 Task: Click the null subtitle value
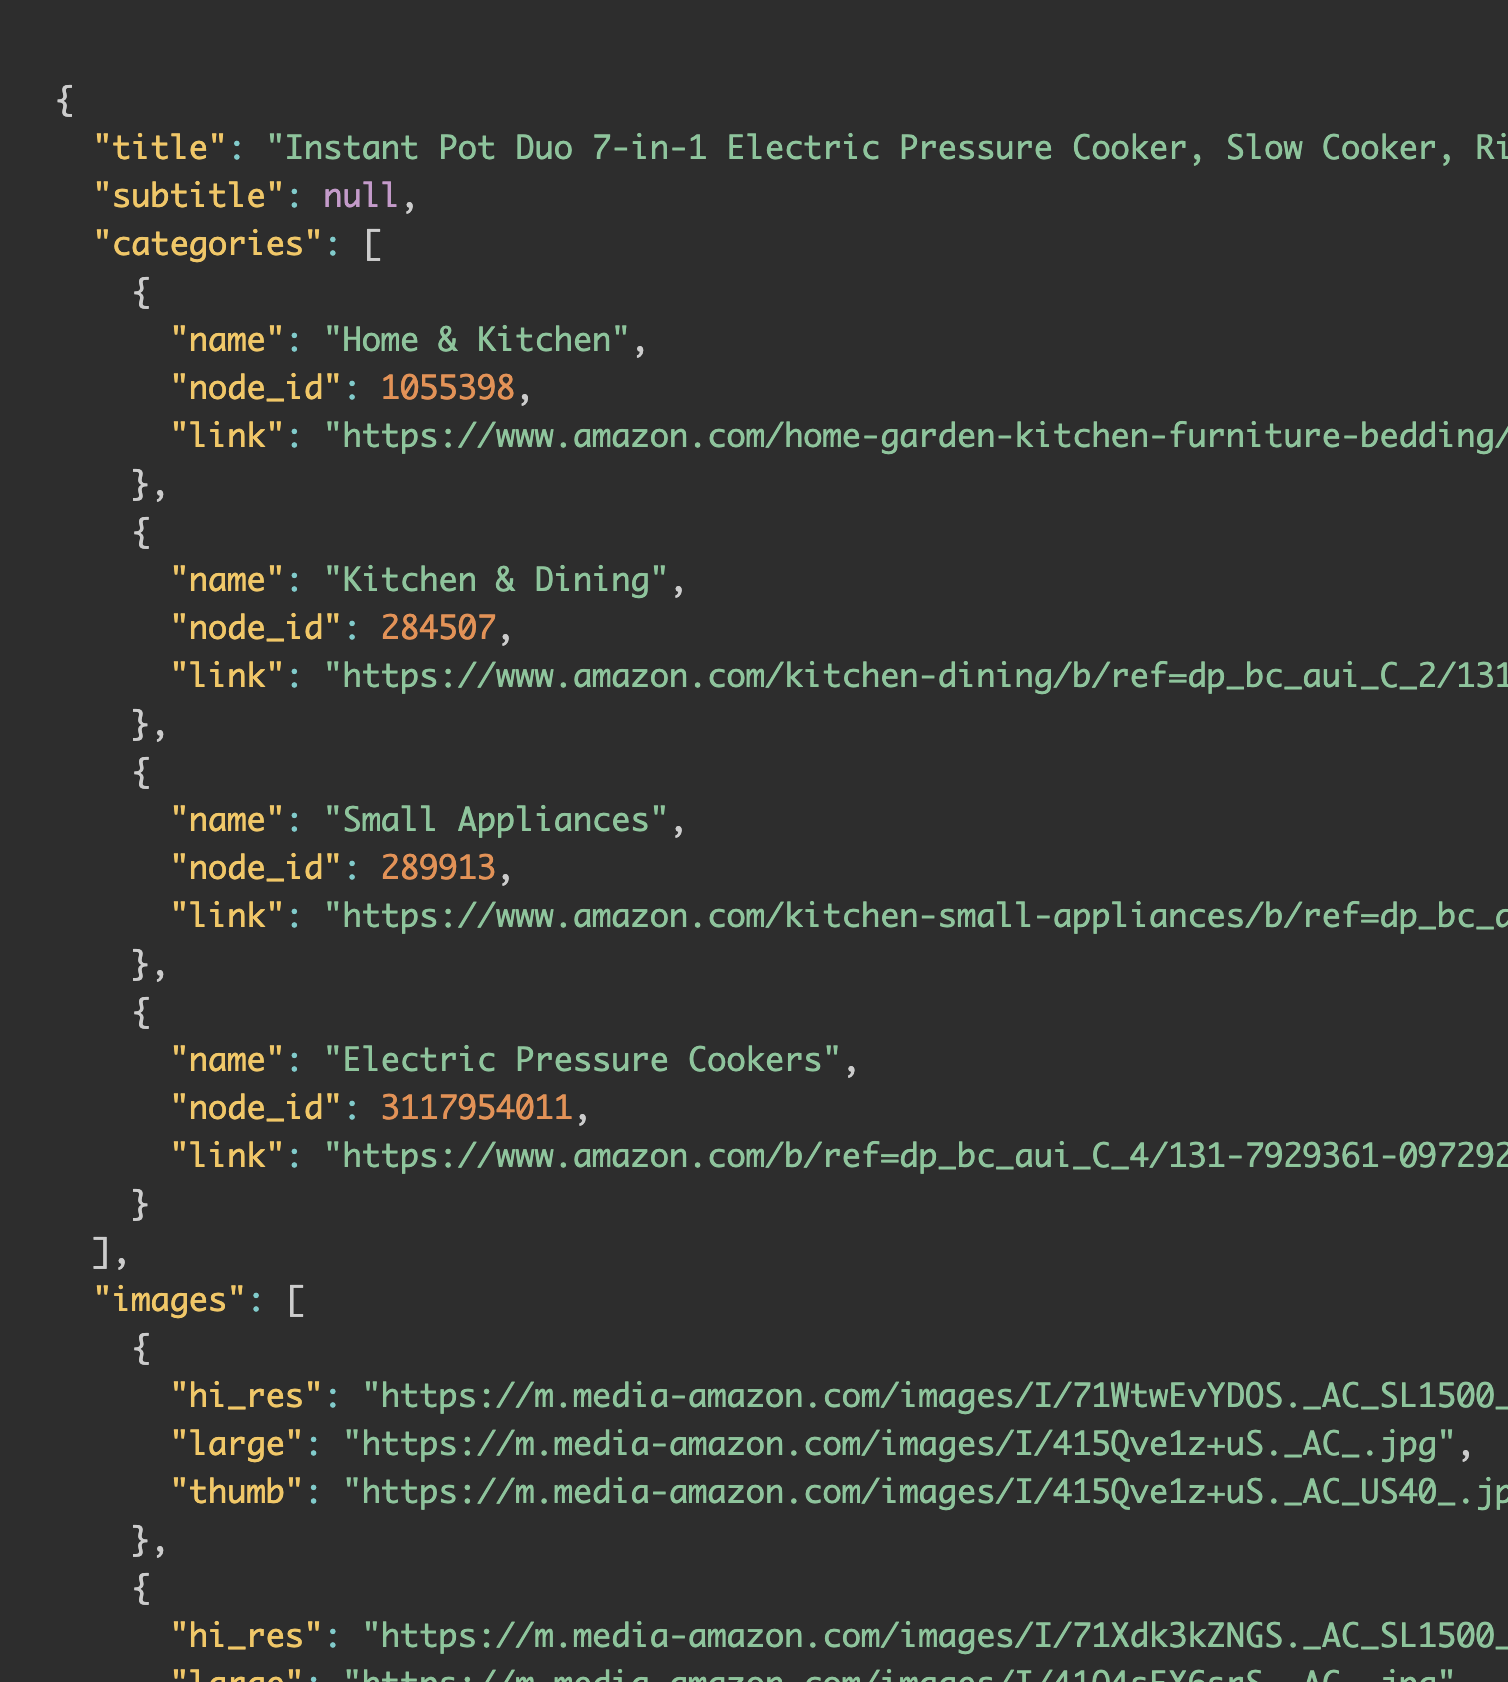(360, 196)
